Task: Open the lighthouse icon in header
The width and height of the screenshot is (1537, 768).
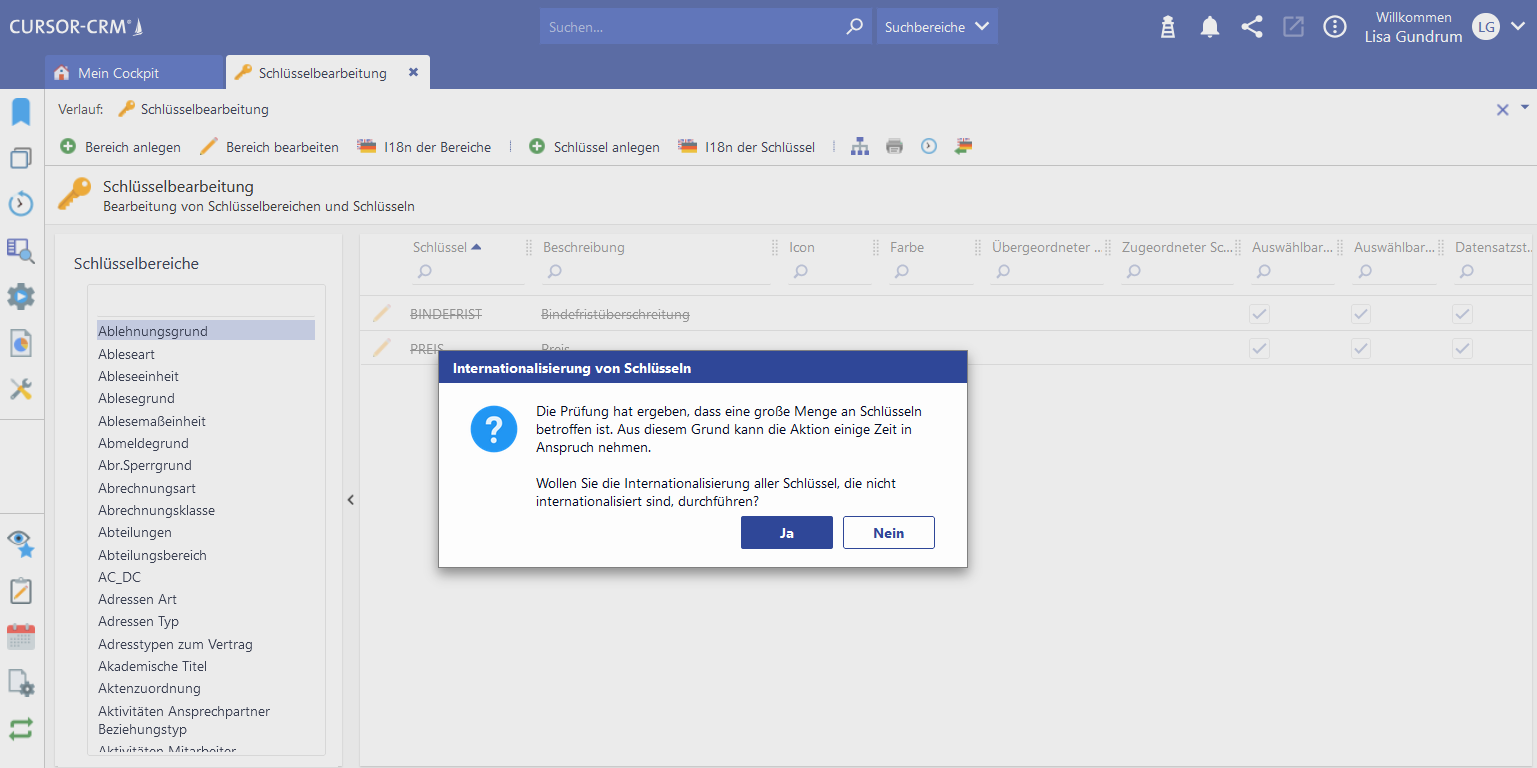Action: coord(1167,27)
